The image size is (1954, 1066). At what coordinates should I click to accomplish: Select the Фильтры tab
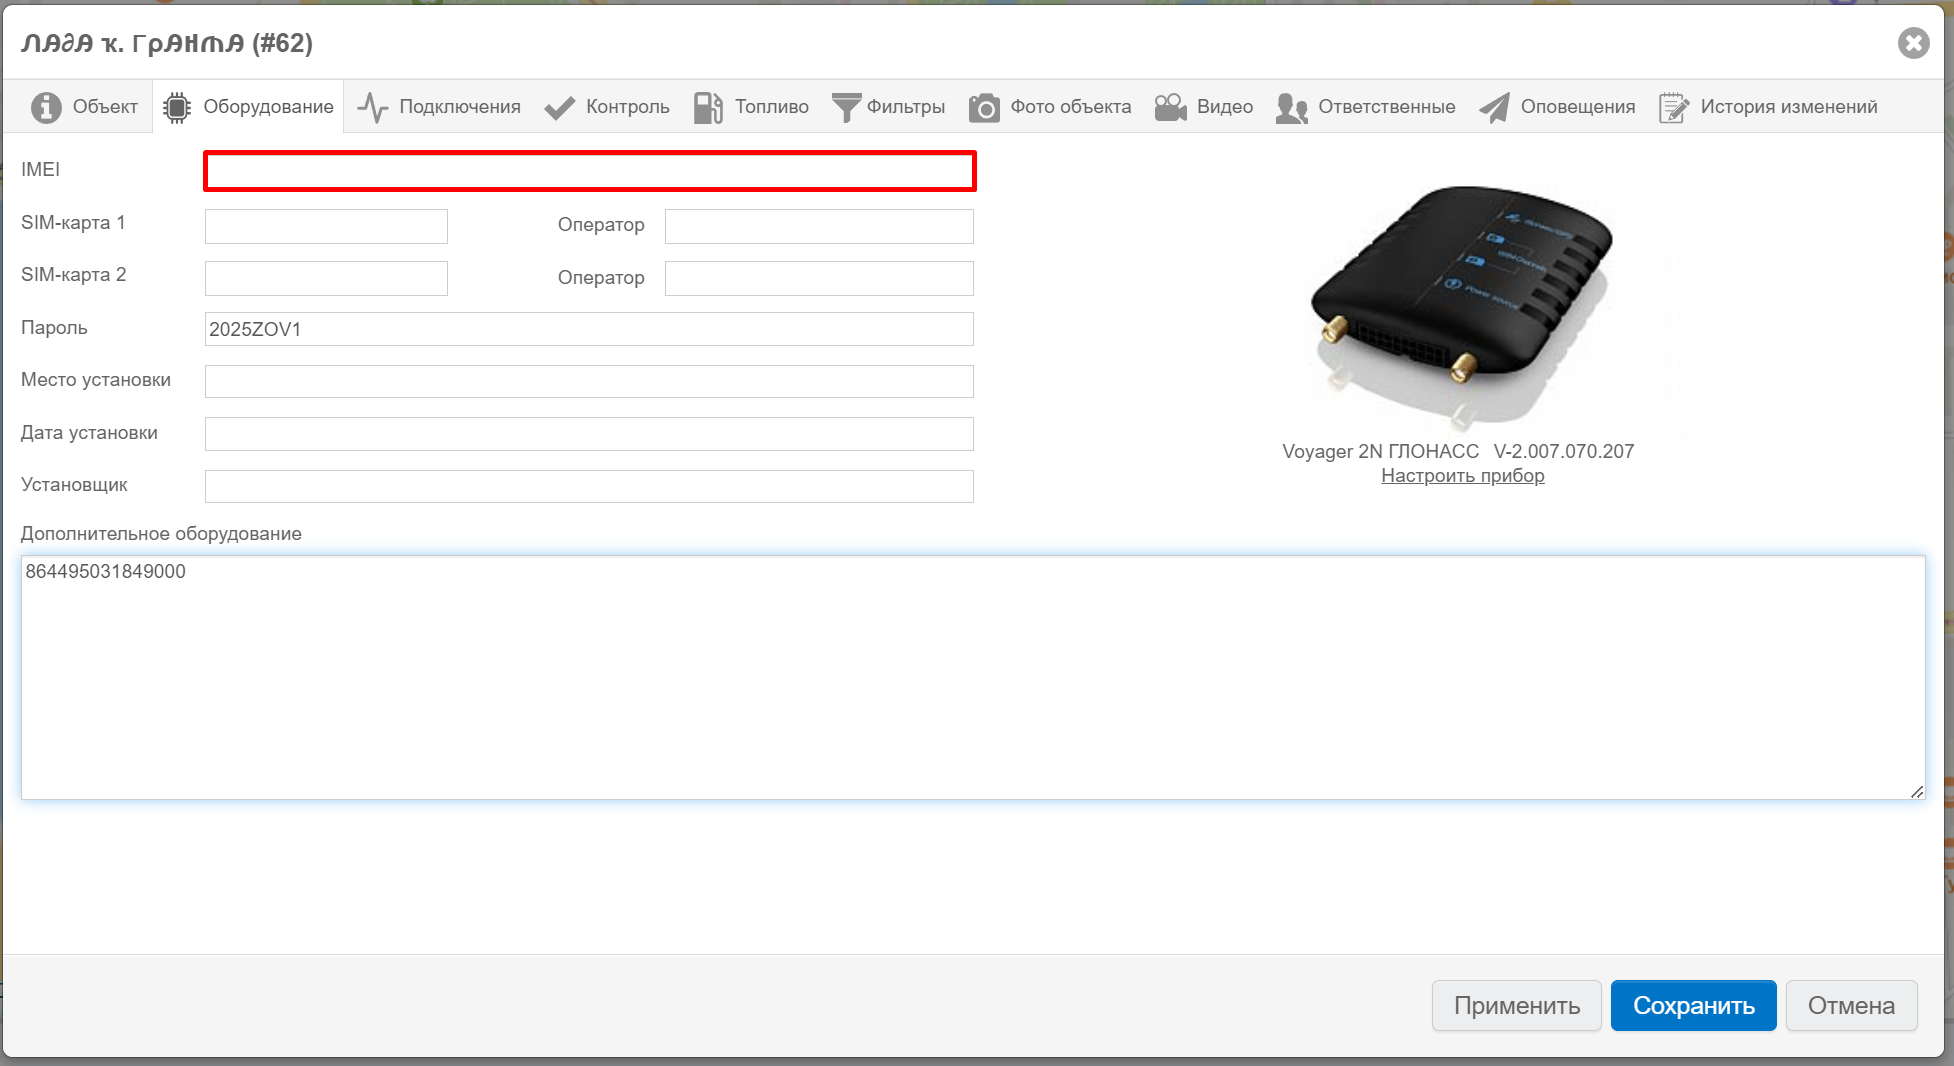tap(889, 107)
